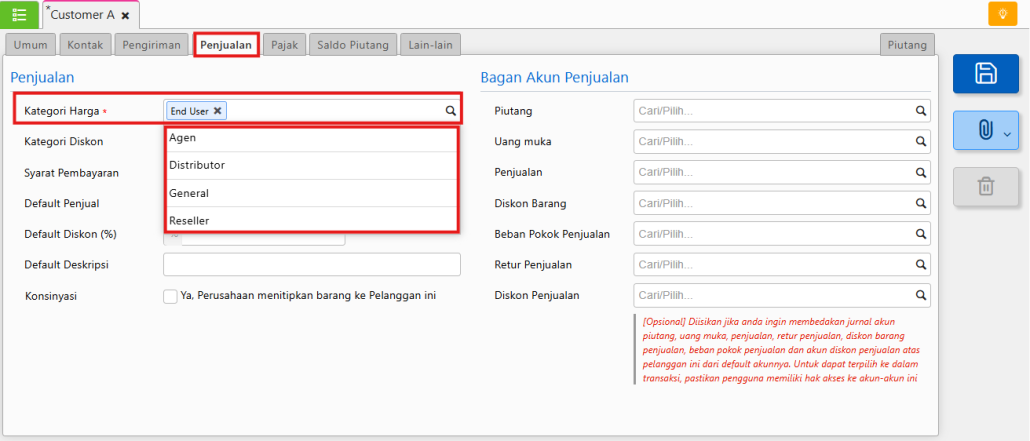The height and width of the screenshot is (441, 1030).
Task: Click the Piutang button at top right
Action: coord(907,45)
